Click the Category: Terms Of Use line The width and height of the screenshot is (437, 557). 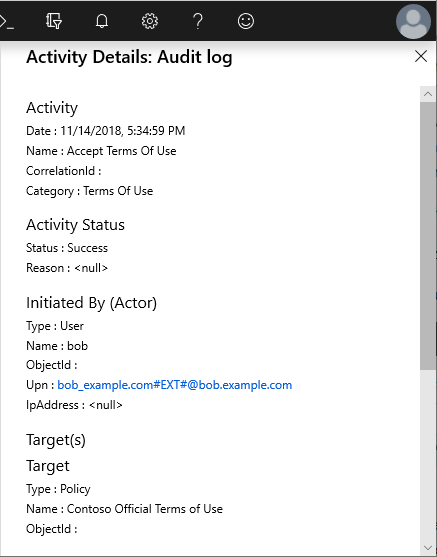tap(90, 191)
